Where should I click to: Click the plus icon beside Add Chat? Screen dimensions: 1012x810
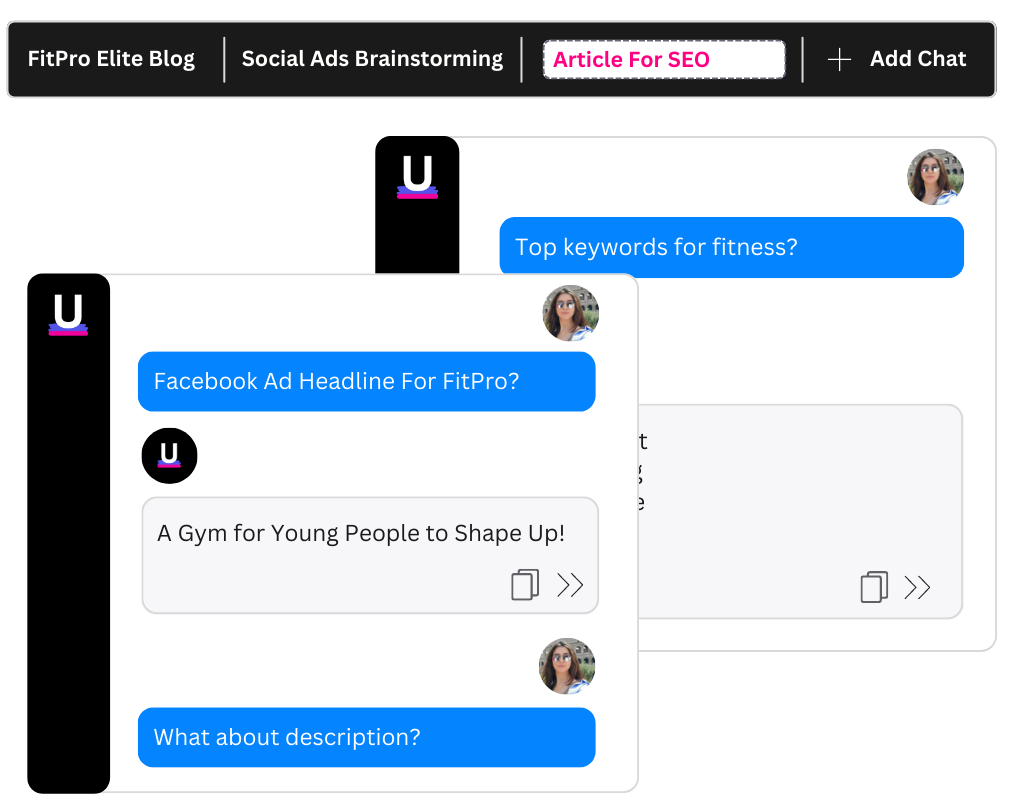(x=839, y=60)
